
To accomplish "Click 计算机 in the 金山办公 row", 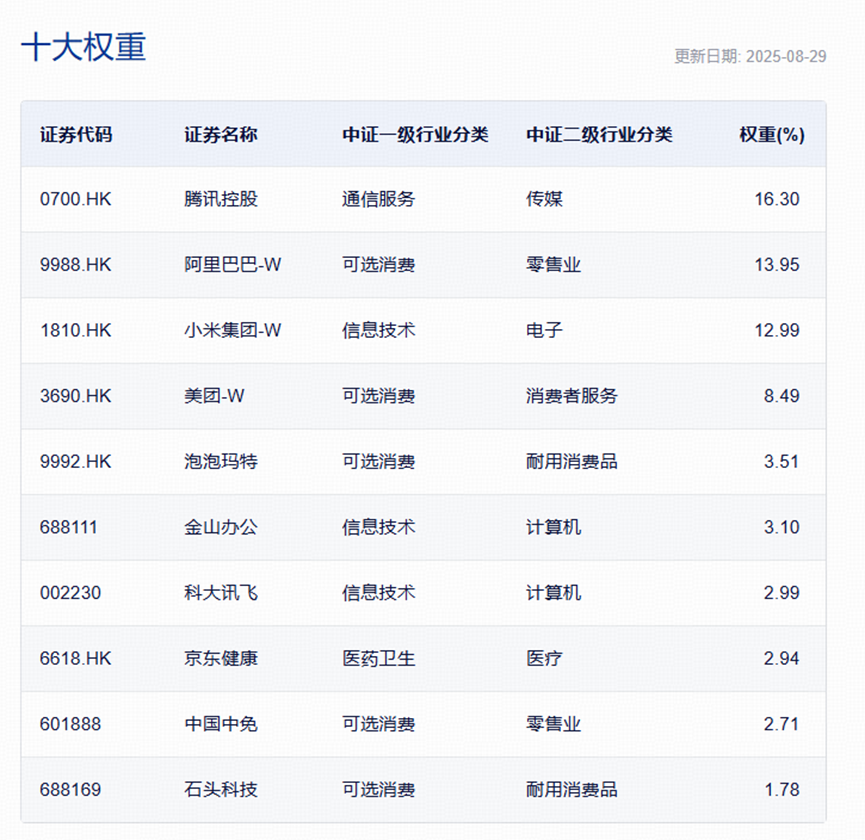I will point(553,527).
